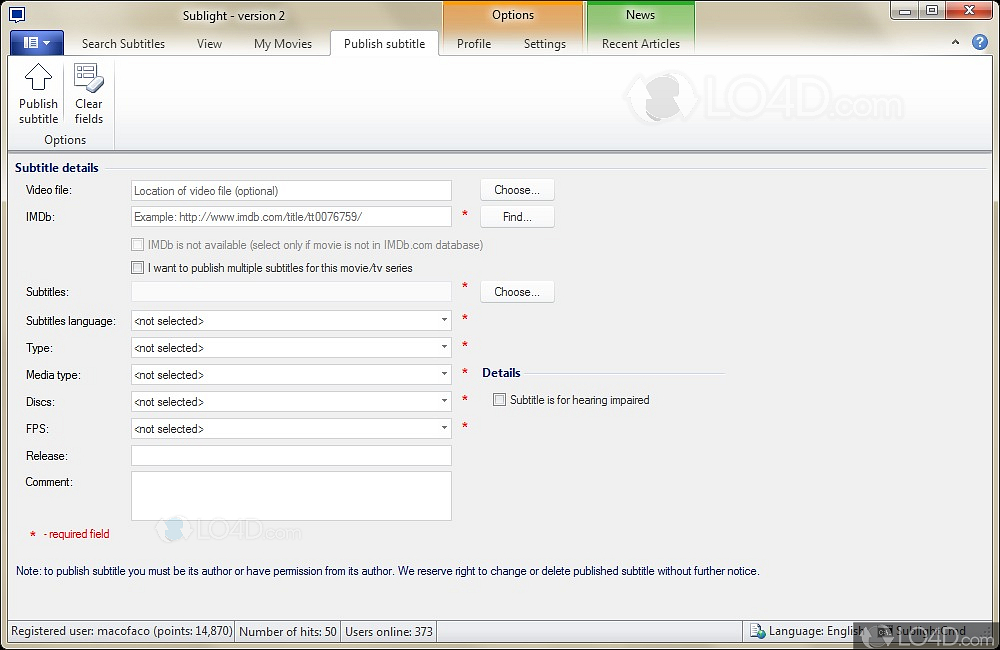Tick the IMDb is not available checkbox
1000x650 pixels.
click(138, 245)
